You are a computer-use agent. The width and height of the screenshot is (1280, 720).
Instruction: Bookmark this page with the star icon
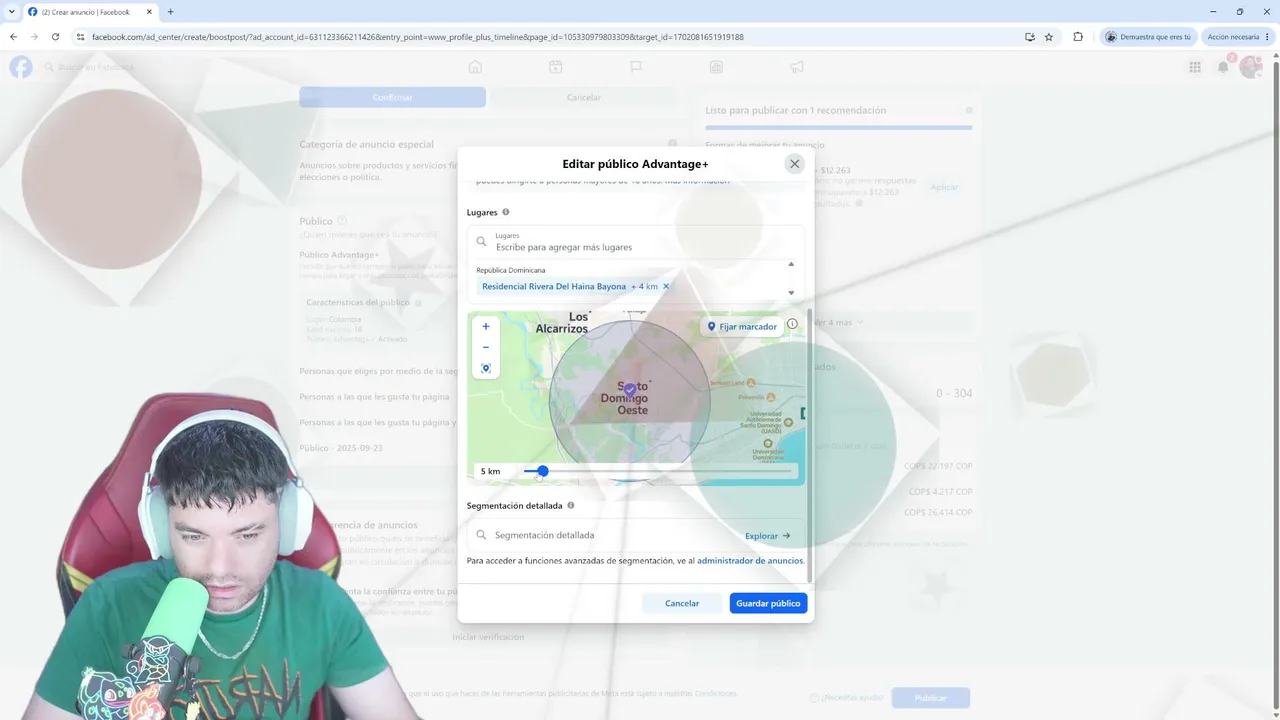point(1049,37)
